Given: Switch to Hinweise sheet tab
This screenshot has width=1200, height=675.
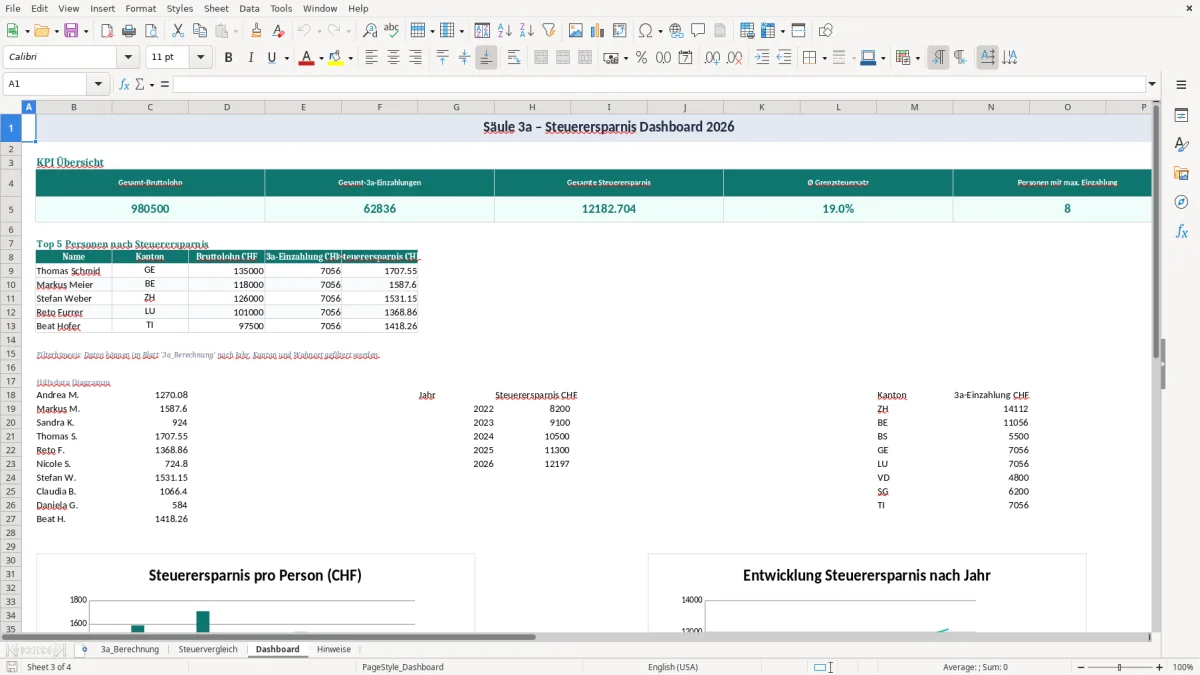Looking at the screenshot, I should tap(334, 649).
